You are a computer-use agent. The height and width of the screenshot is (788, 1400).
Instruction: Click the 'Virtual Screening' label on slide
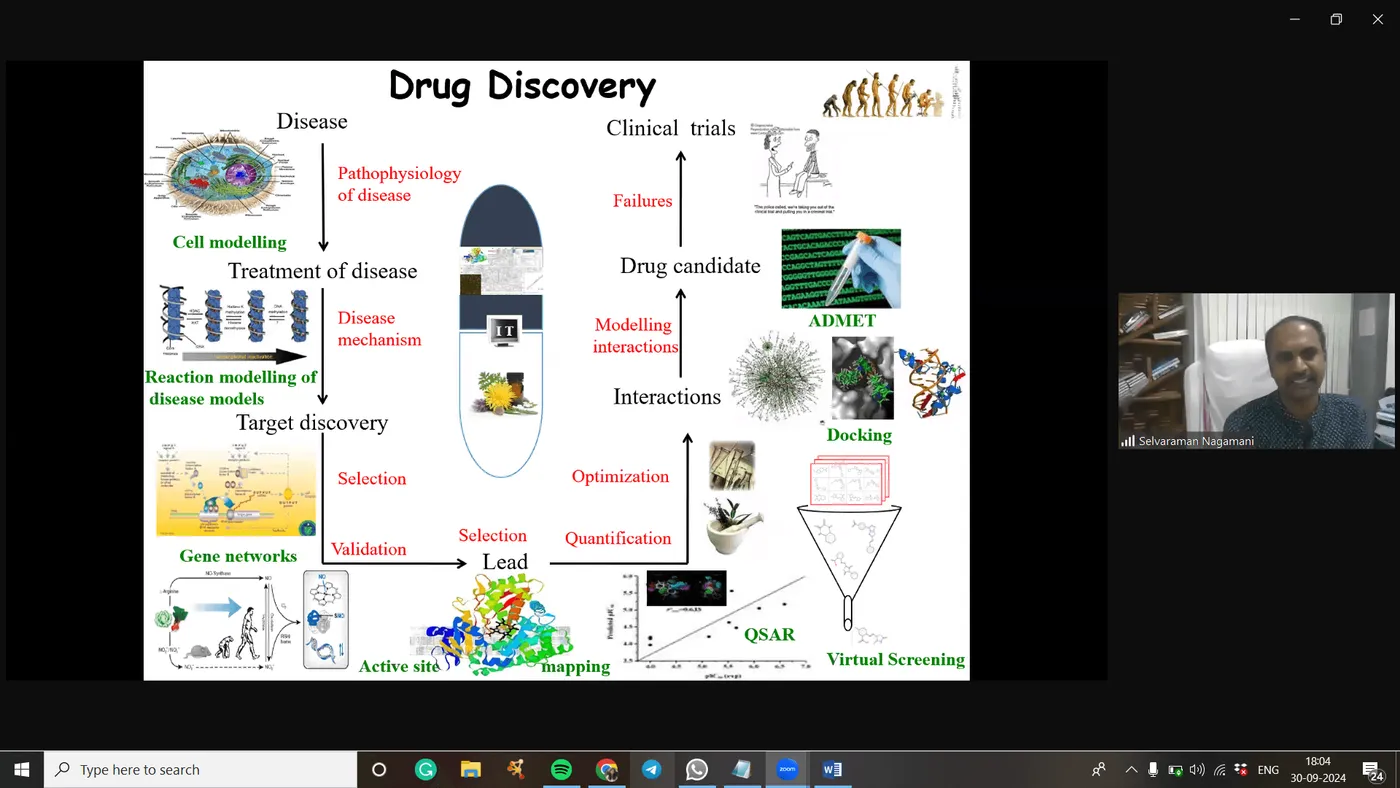(x=896, y=659)
